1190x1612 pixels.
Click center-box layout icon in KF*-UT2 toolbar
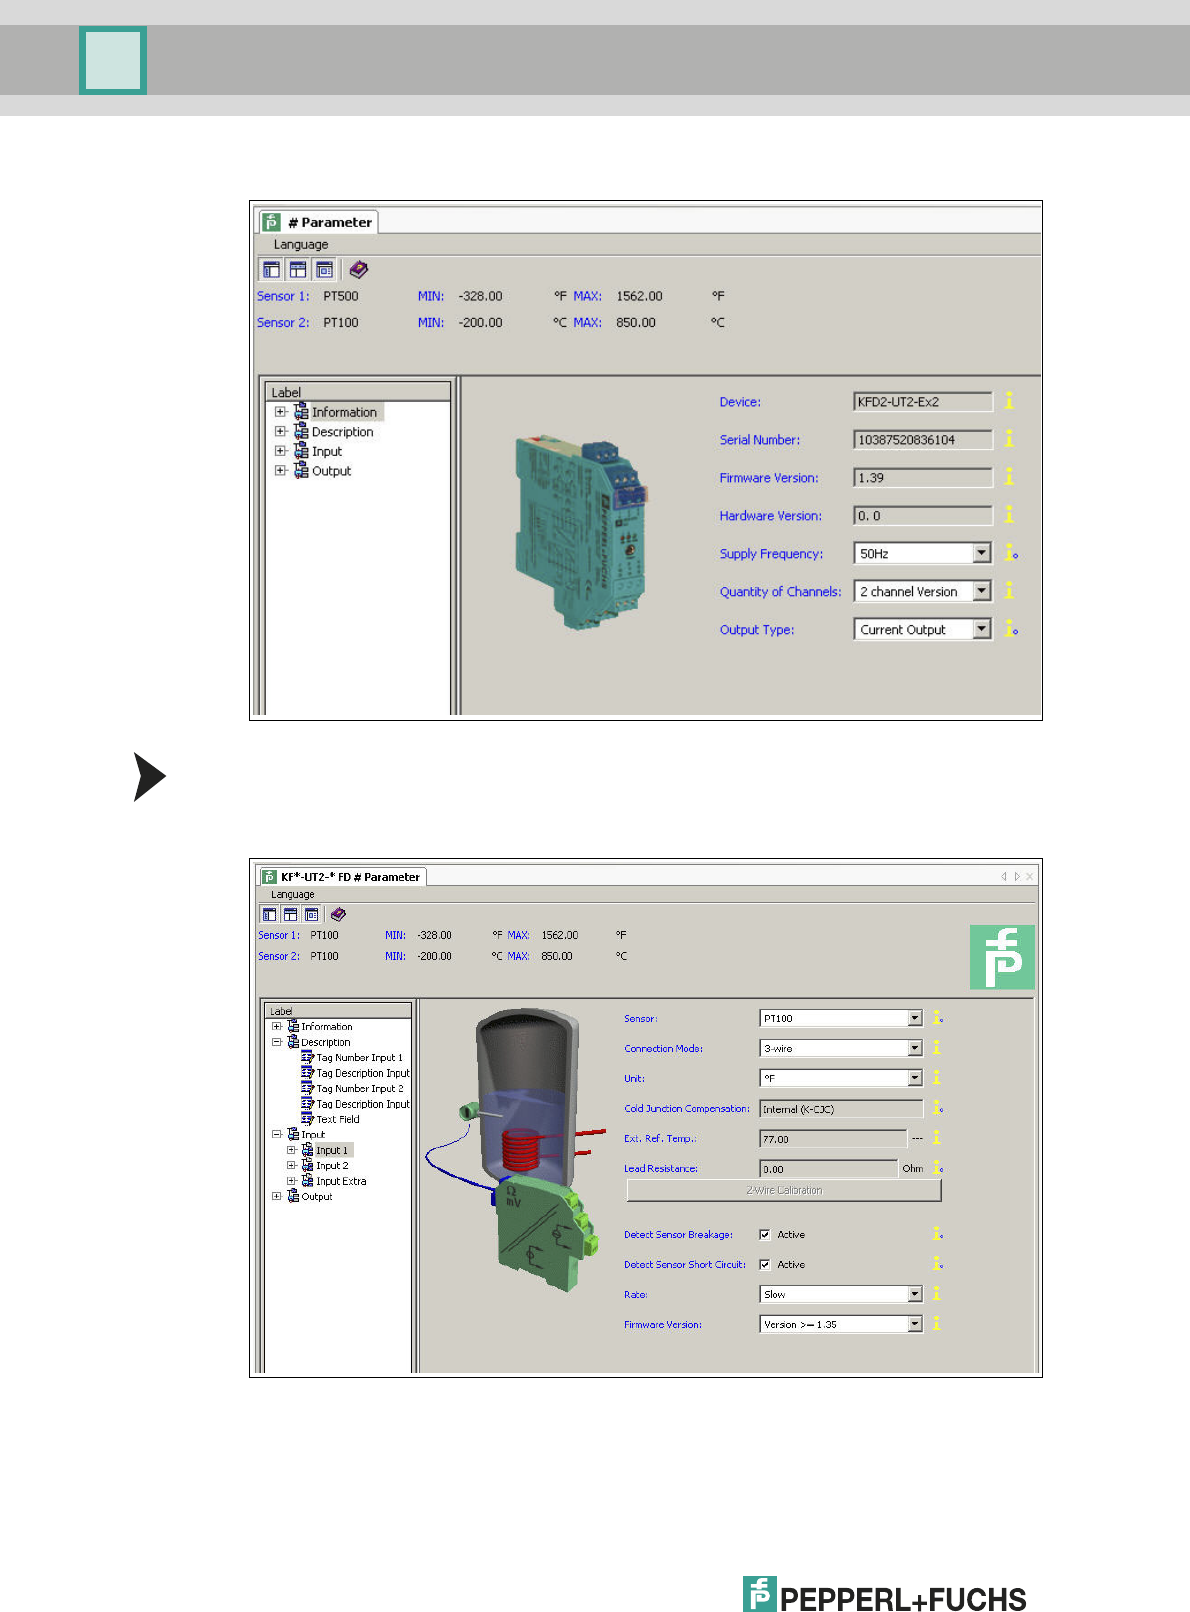coord(311,914)
